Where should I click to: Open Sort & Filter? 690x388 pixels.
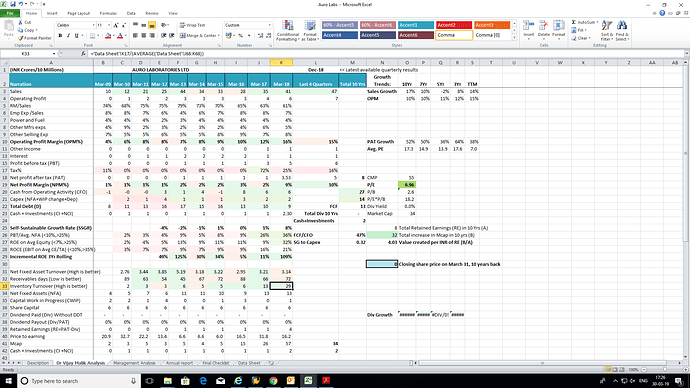[x=606, y=31]
